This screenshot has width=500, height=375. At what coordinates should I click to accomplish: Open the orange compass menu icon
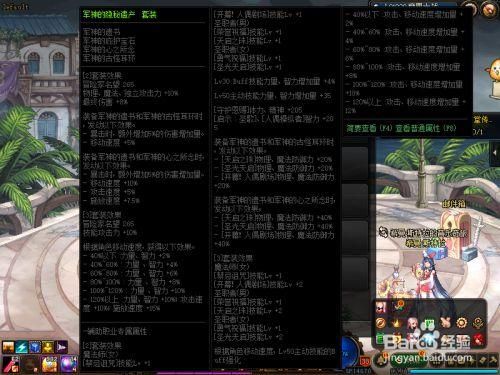click(380, 323)
